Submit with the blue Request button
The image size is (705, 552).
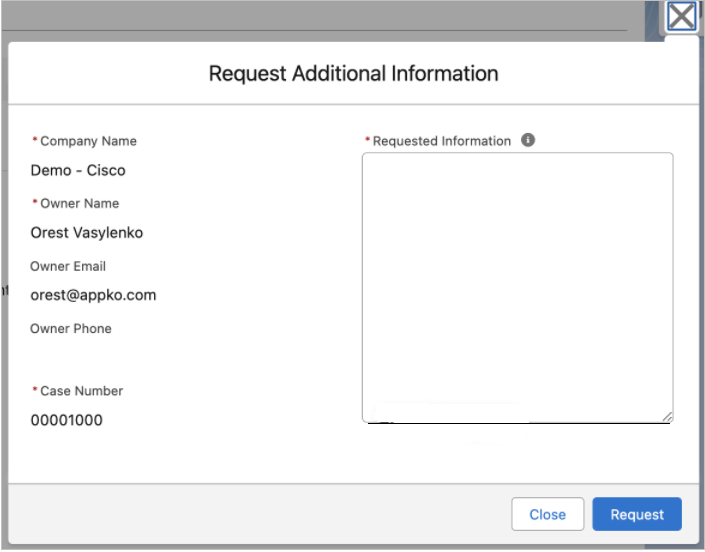[636, 514]
